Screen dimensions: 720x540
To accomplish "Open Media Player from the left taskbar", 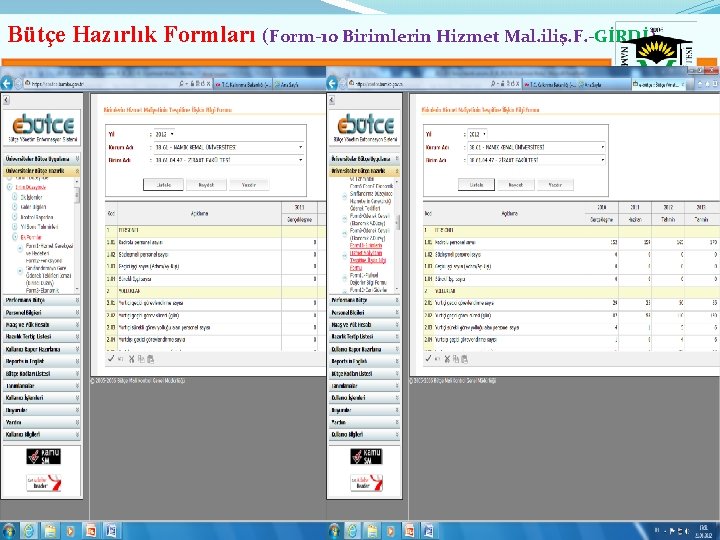I will click(x=70, y=531).
